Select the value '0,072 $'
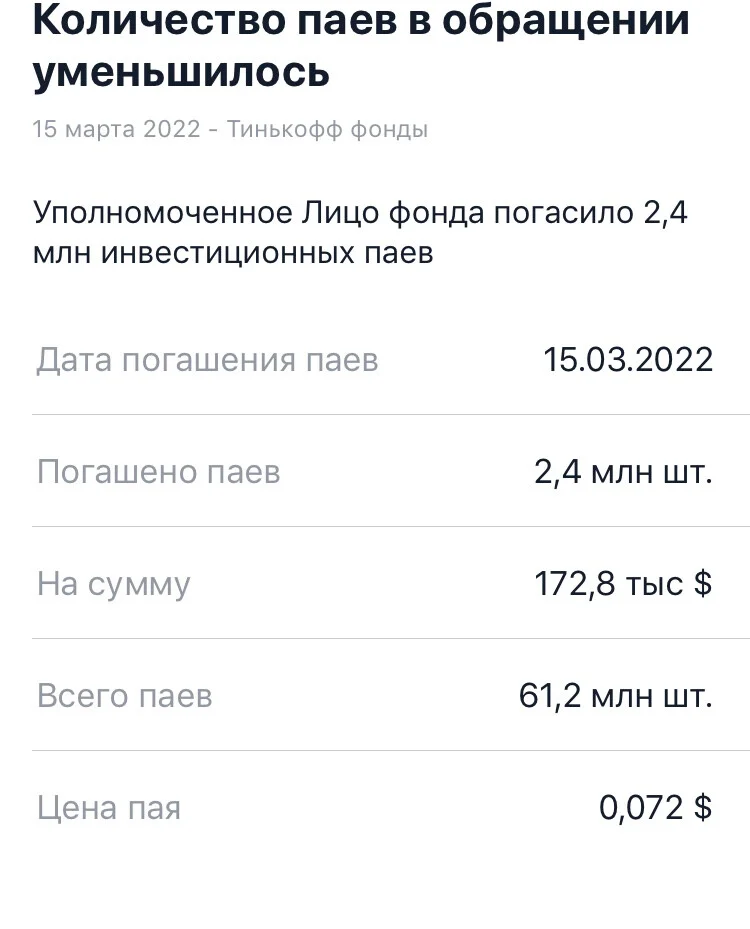The image size is (750, 929). tap(655, 807)
